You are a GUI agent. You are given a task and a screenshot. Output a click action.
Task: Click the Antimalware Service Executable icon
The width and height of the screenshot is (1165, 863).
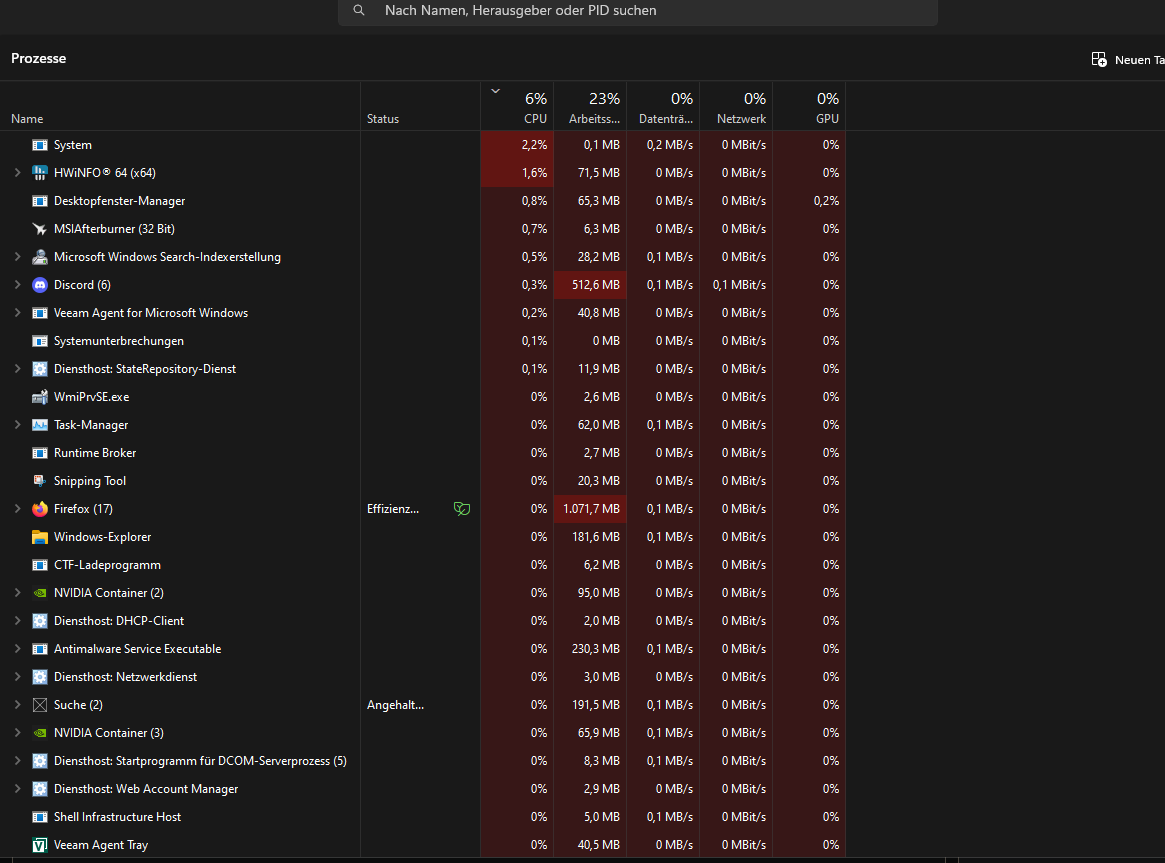pyautogui.click(x=40, y=649)
